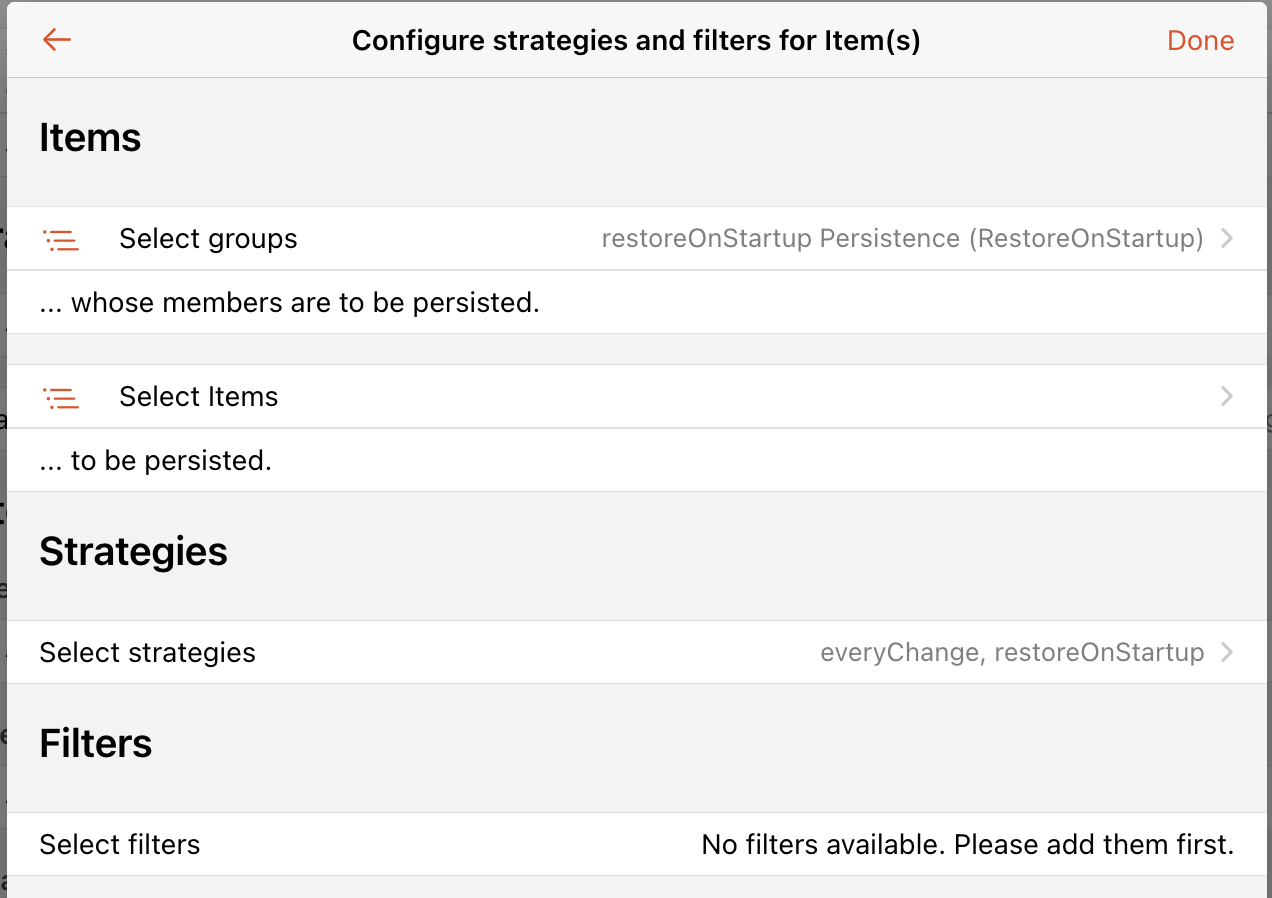
Task: Click the back arrow icon
Action: click(x=57, y=40)
